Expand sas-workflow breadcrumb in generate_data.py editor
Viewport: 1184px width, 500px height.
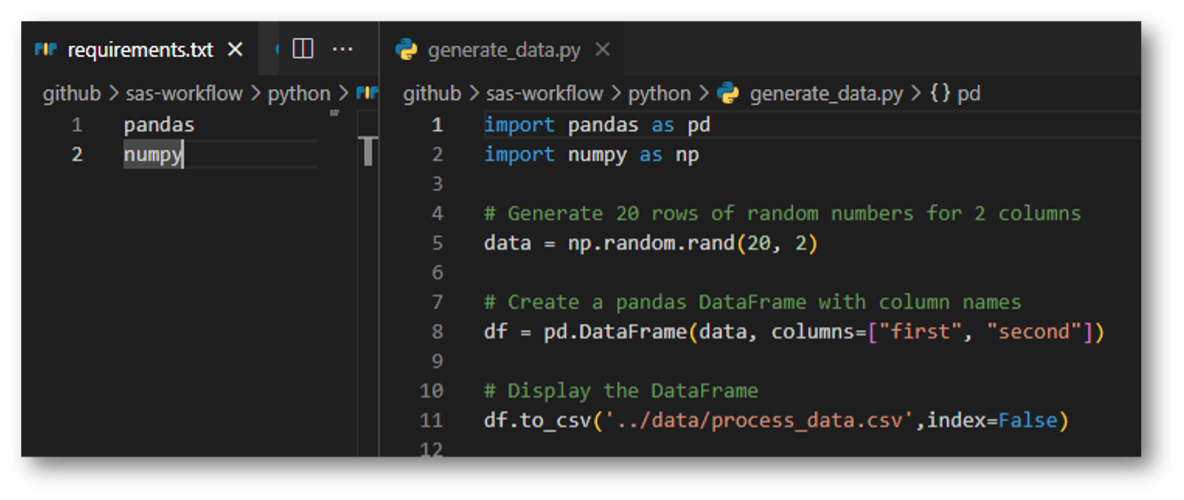(544, 94)
